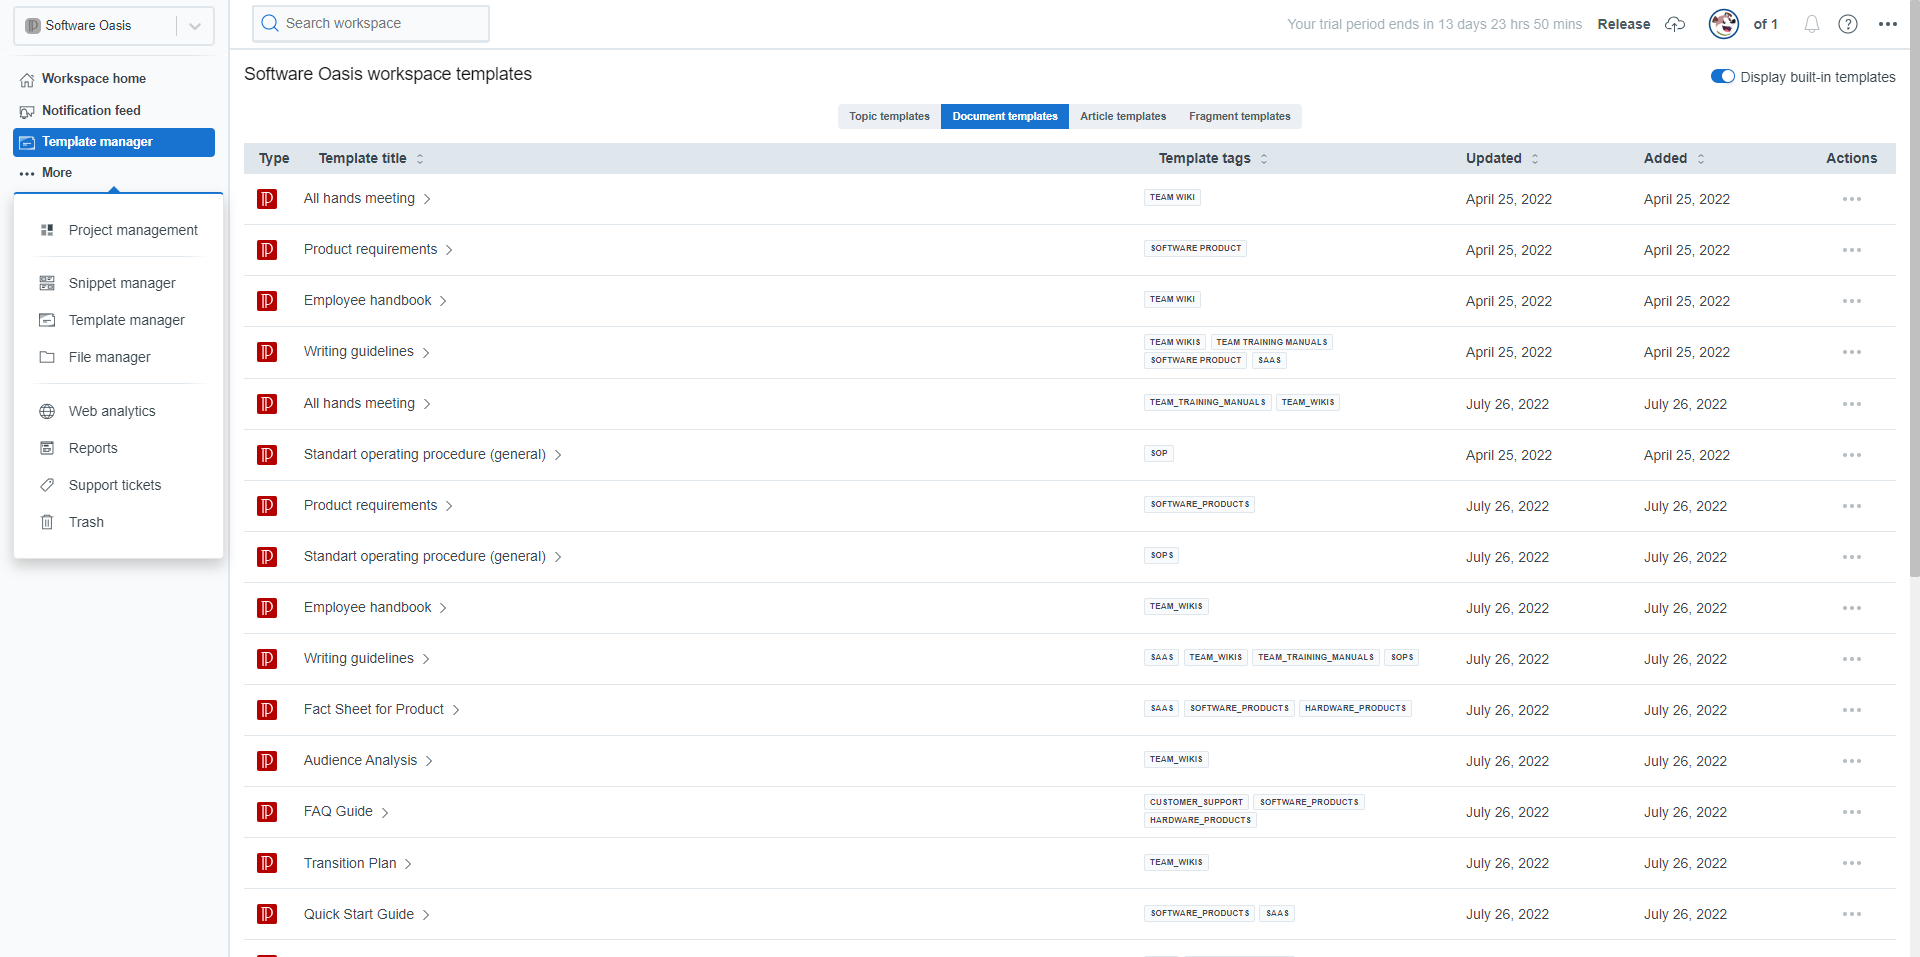The image size is (1920, 957).
Task: Click the TEAM TRAINING MANUALS tag
Action: click(1271, 342)
